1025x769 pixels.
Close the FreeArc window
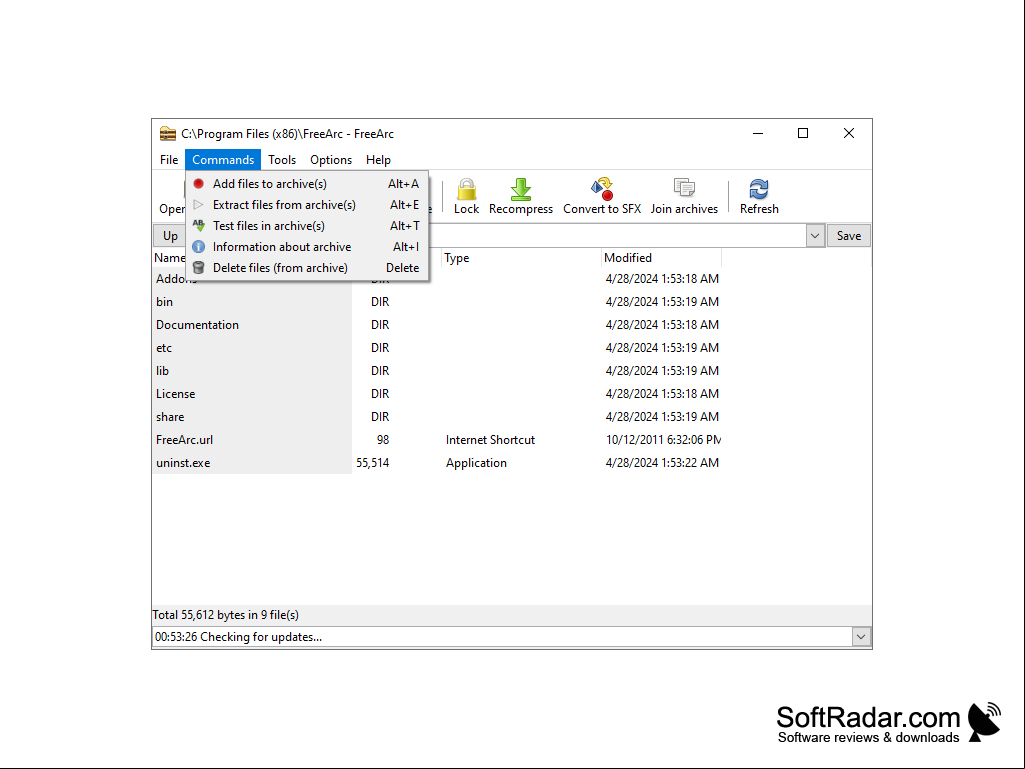pyautogui.click(x=849, y=133)
